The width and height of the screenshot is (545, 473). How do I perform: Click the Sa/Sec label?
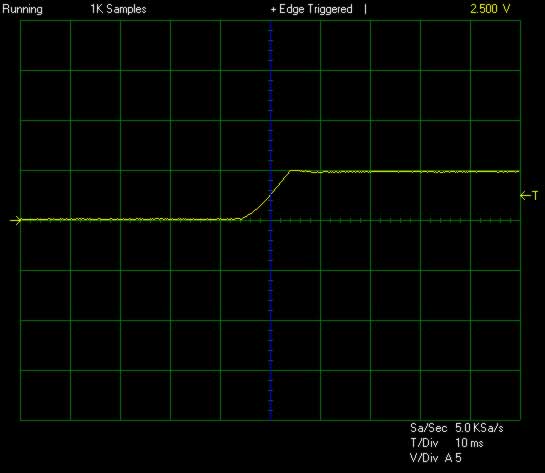tap(429, 428)
